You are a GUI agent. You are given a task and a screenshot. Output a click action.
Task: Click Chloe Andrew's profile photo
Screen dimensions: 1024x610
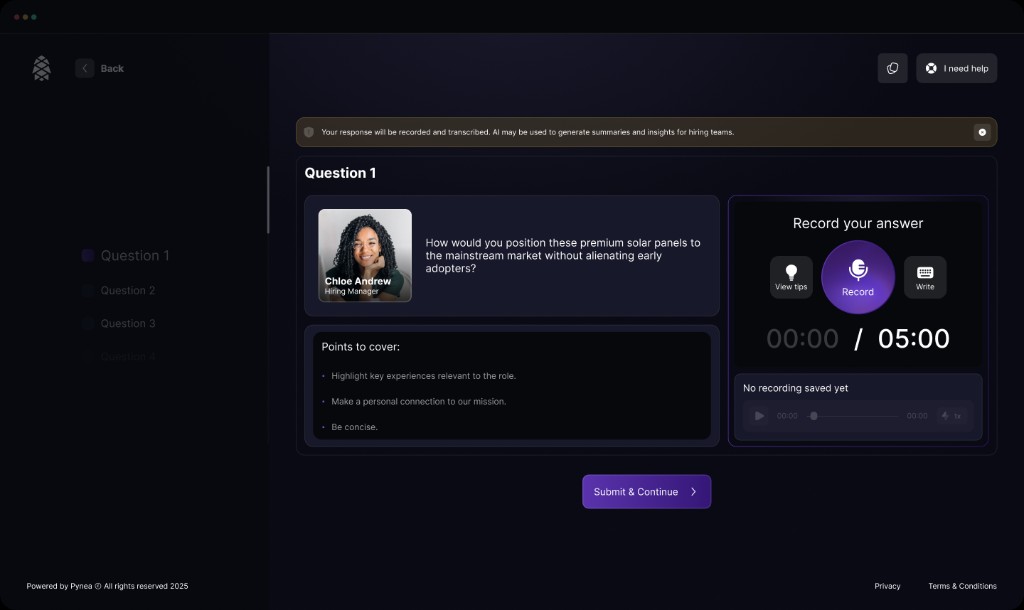365,255
